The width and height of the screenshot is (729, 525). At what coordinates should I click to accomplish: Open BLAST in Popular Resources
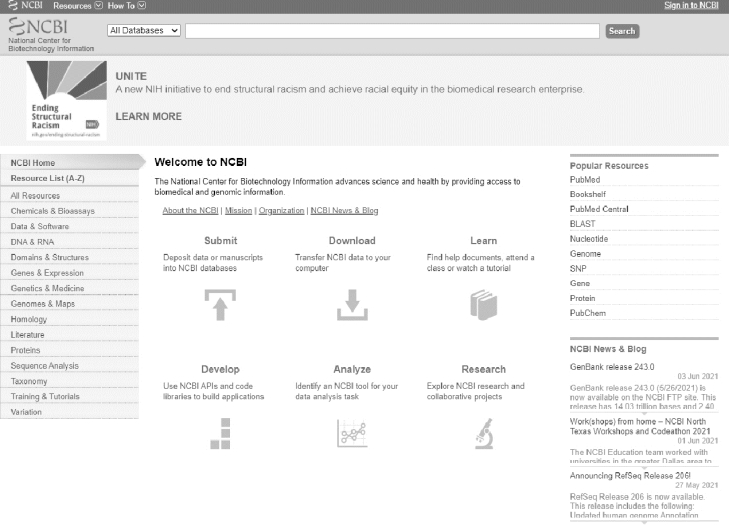tap(583, 224)
